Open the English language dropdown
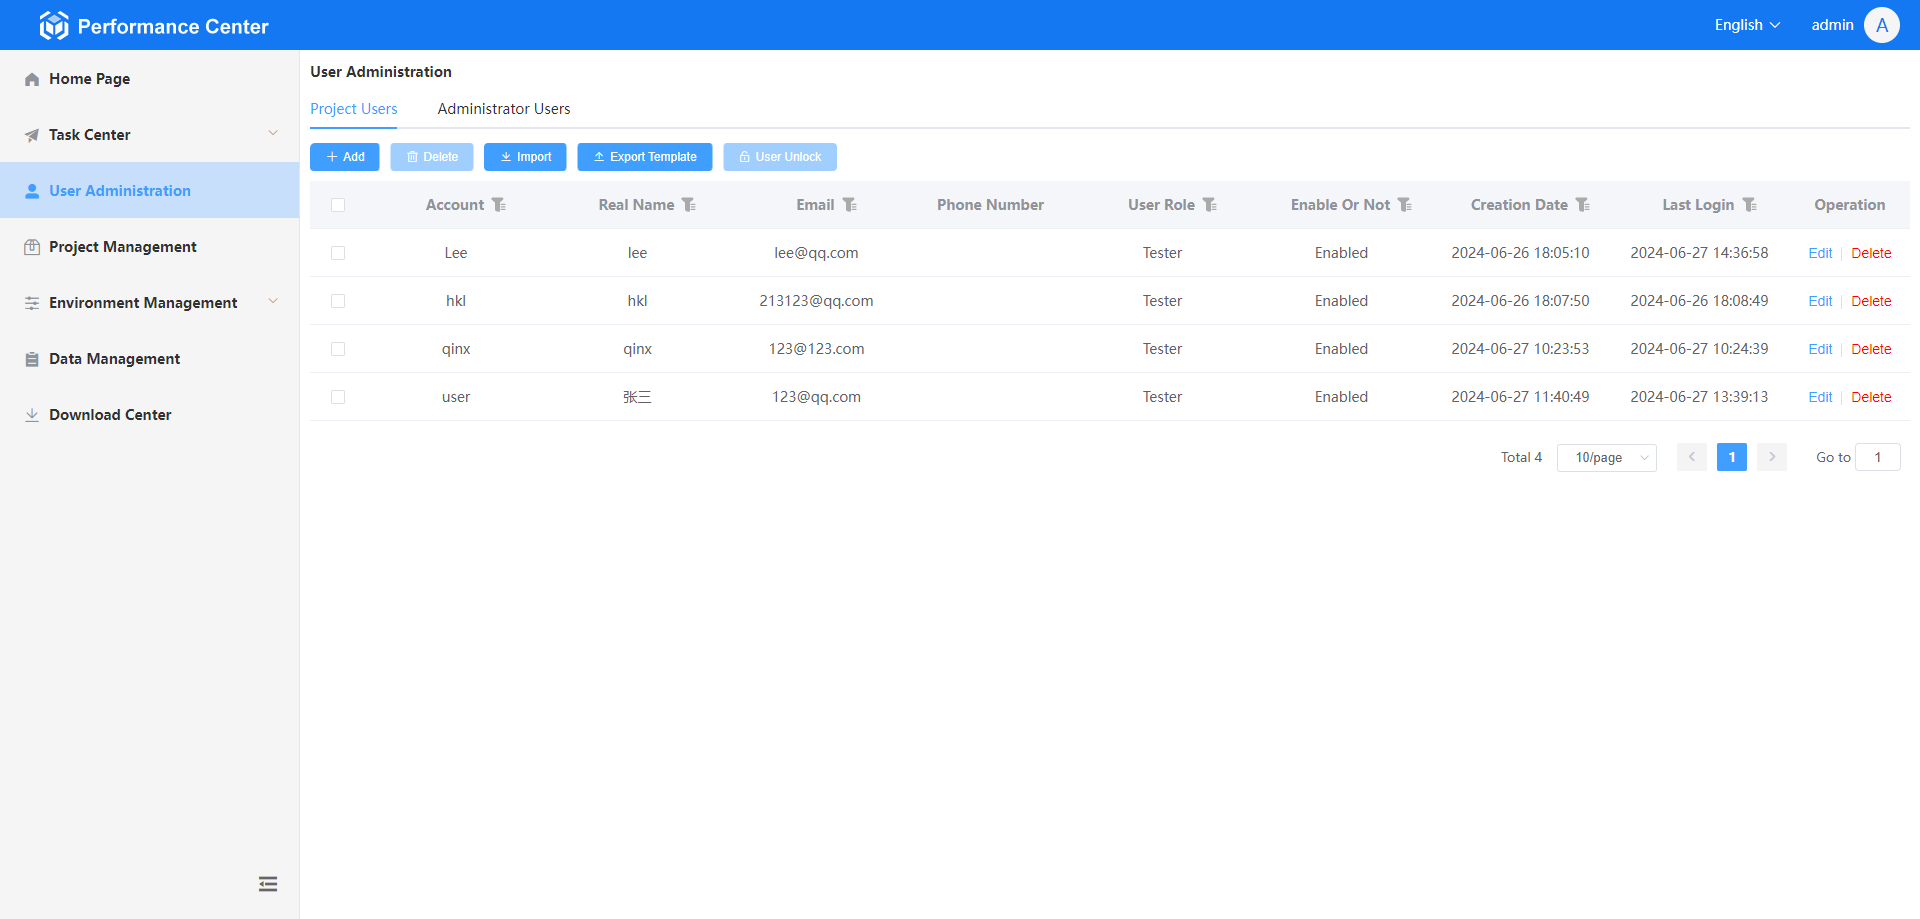This screenshot has height=919, width=1920. [1747, 25]
